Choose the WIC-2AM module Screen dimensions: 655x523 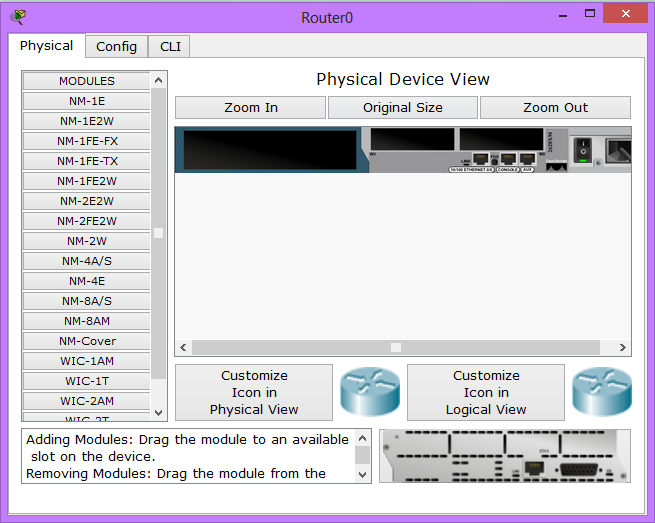86,401
